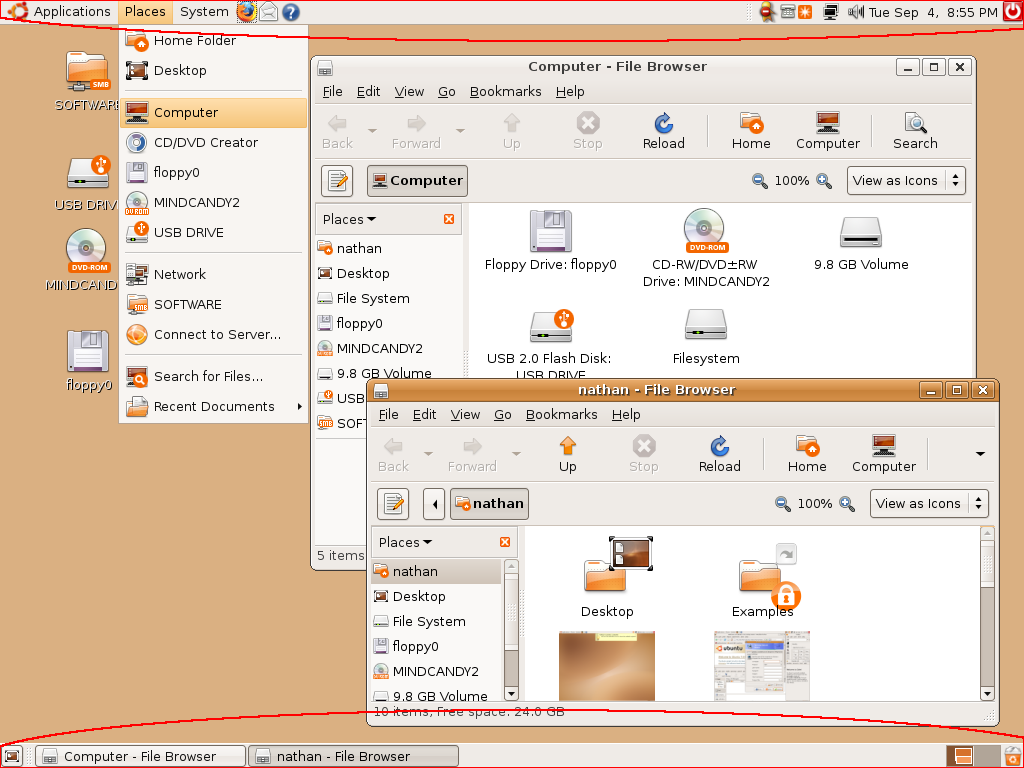Close the sidebar in nathan window
The image size is (1024, 768).
tap(505, 543)
